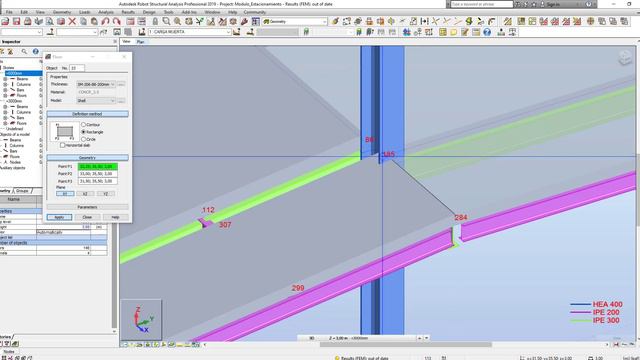
Task: Click the viewport horizontal scrollbar thumb
Action: point(405,344)
